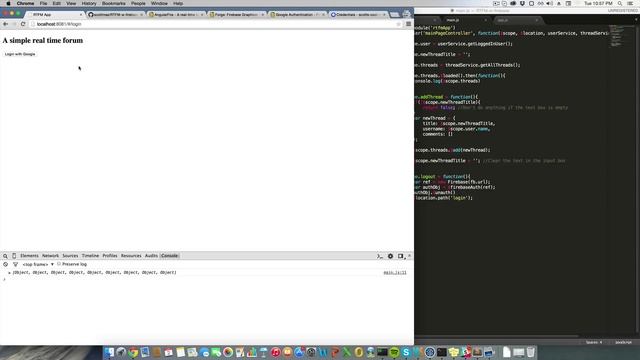Enable the Preserve log checkbox
Viewport: 640px width, 360px height.
pyautogui.click(x=59, y=264)
